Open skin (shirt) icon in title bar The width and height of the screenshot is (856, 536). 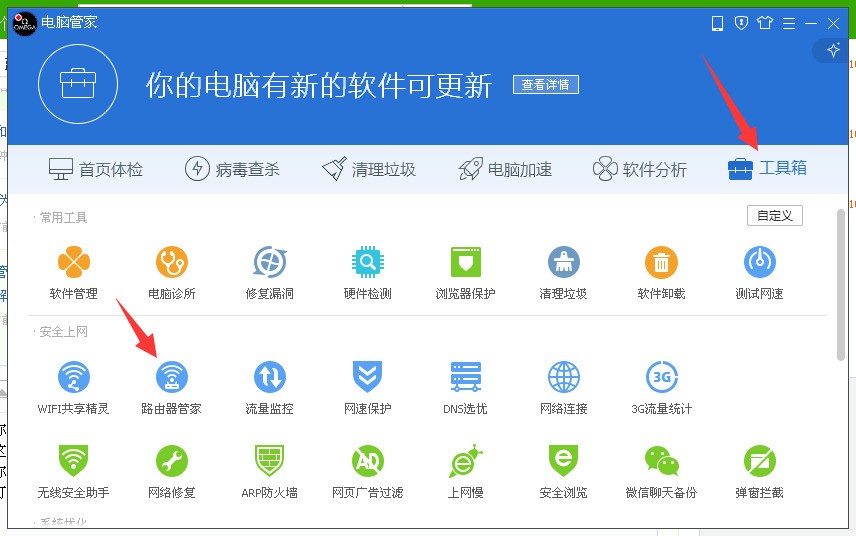[x=765, y=23]
